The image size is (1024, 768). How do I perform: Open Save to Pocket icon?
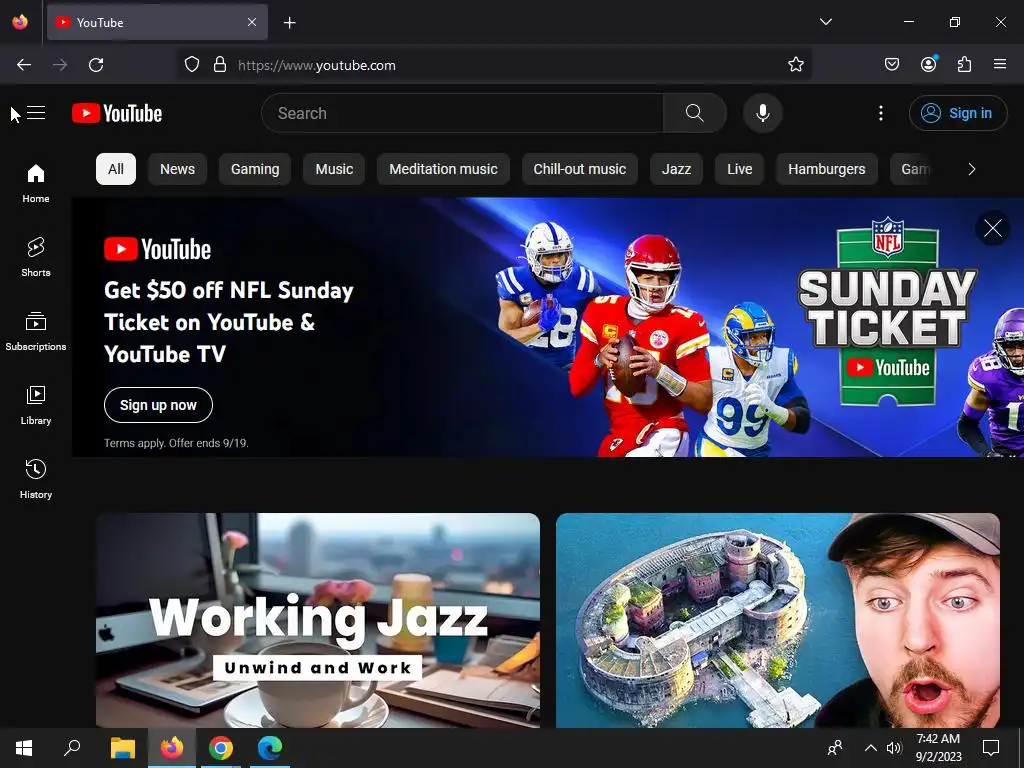click(891, 65)
